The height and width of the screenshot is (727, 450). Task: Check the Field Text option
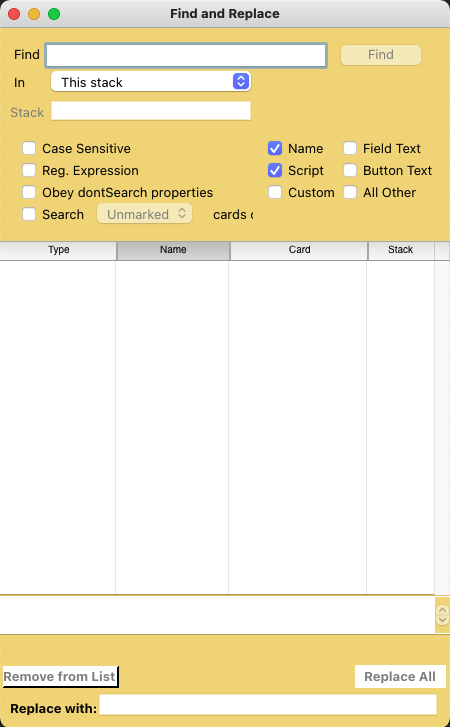(x=350, y=148)
